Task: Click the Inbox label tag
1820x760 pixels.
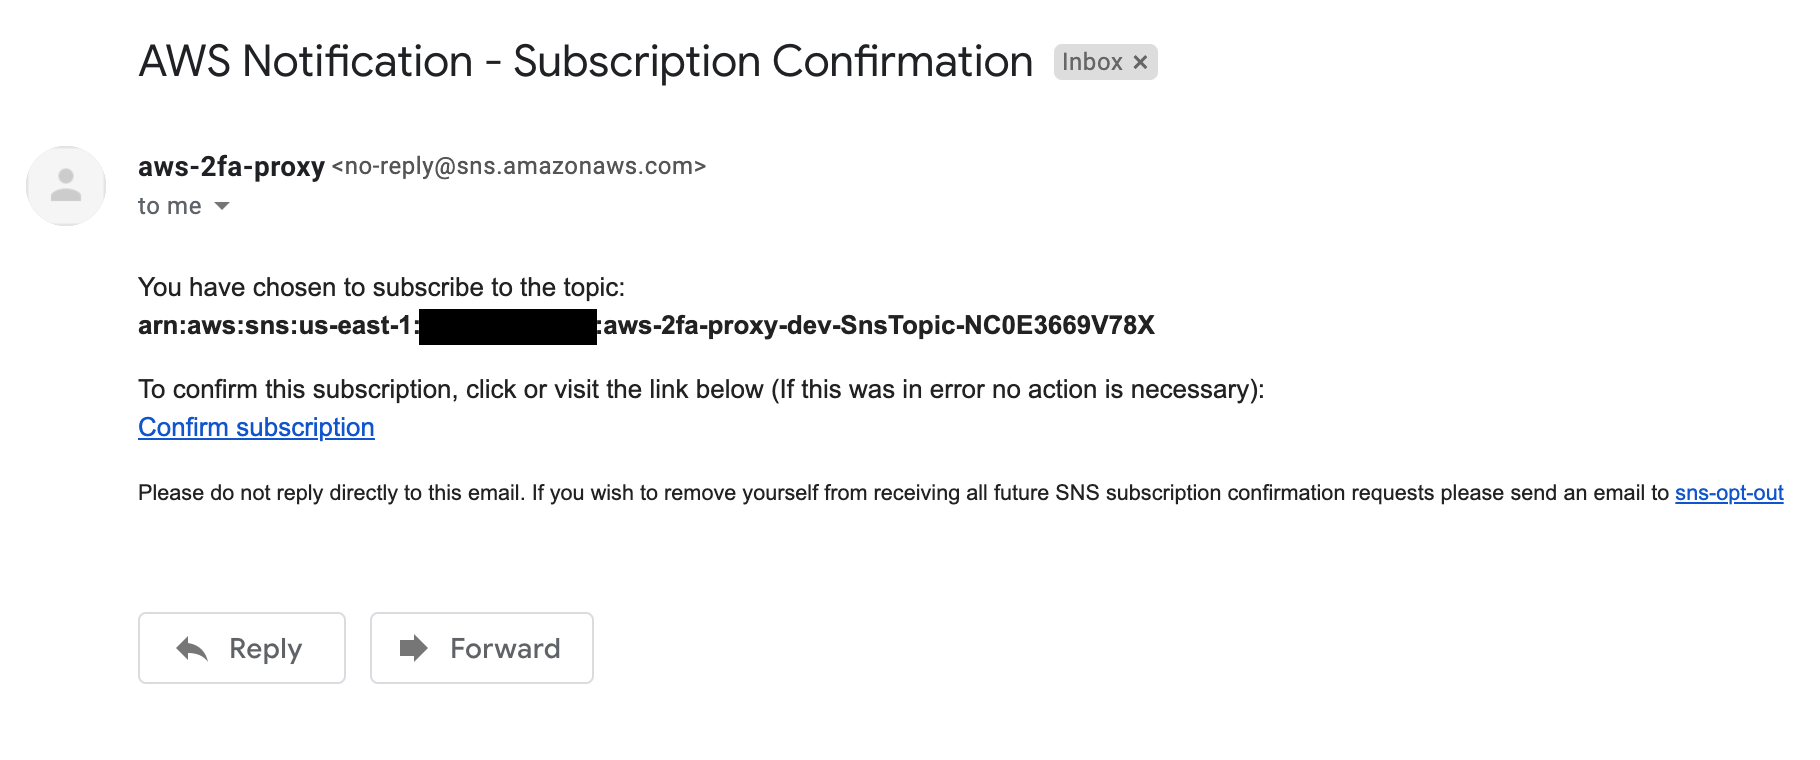Action: 1092,62
